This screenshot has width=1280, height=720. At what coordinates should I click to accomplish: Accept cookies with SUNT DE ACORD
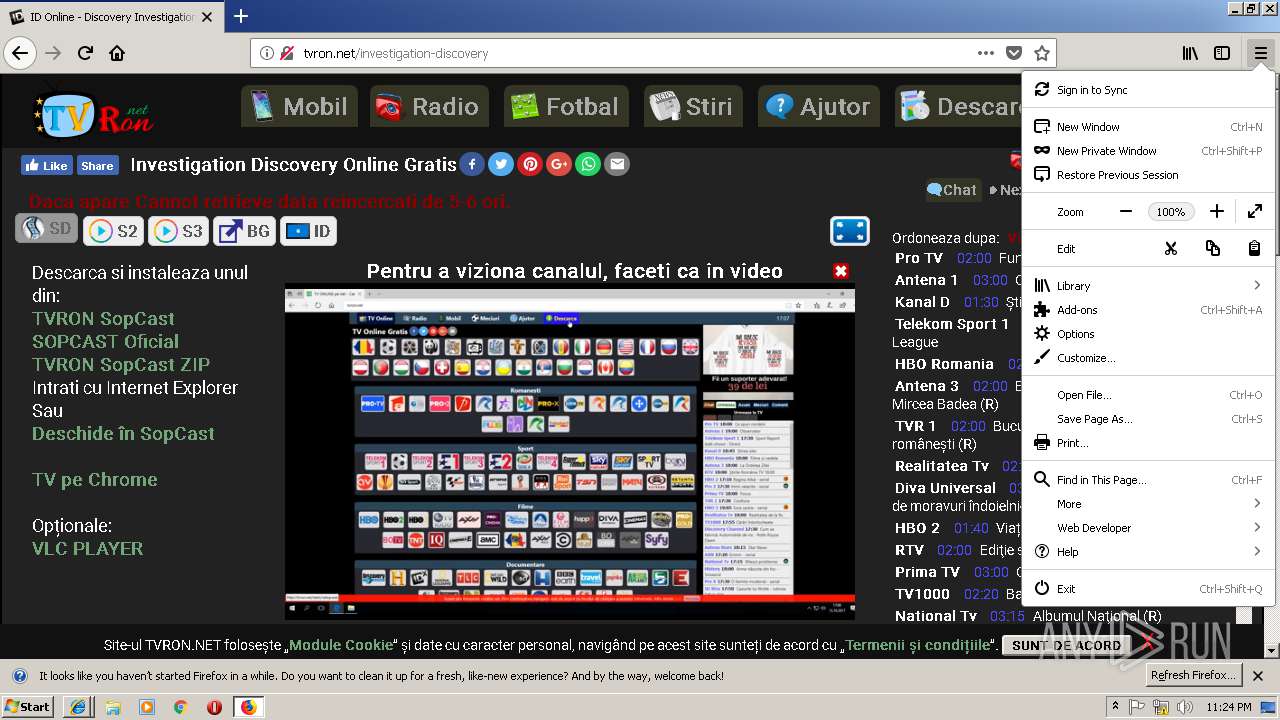pos(1067,645)
